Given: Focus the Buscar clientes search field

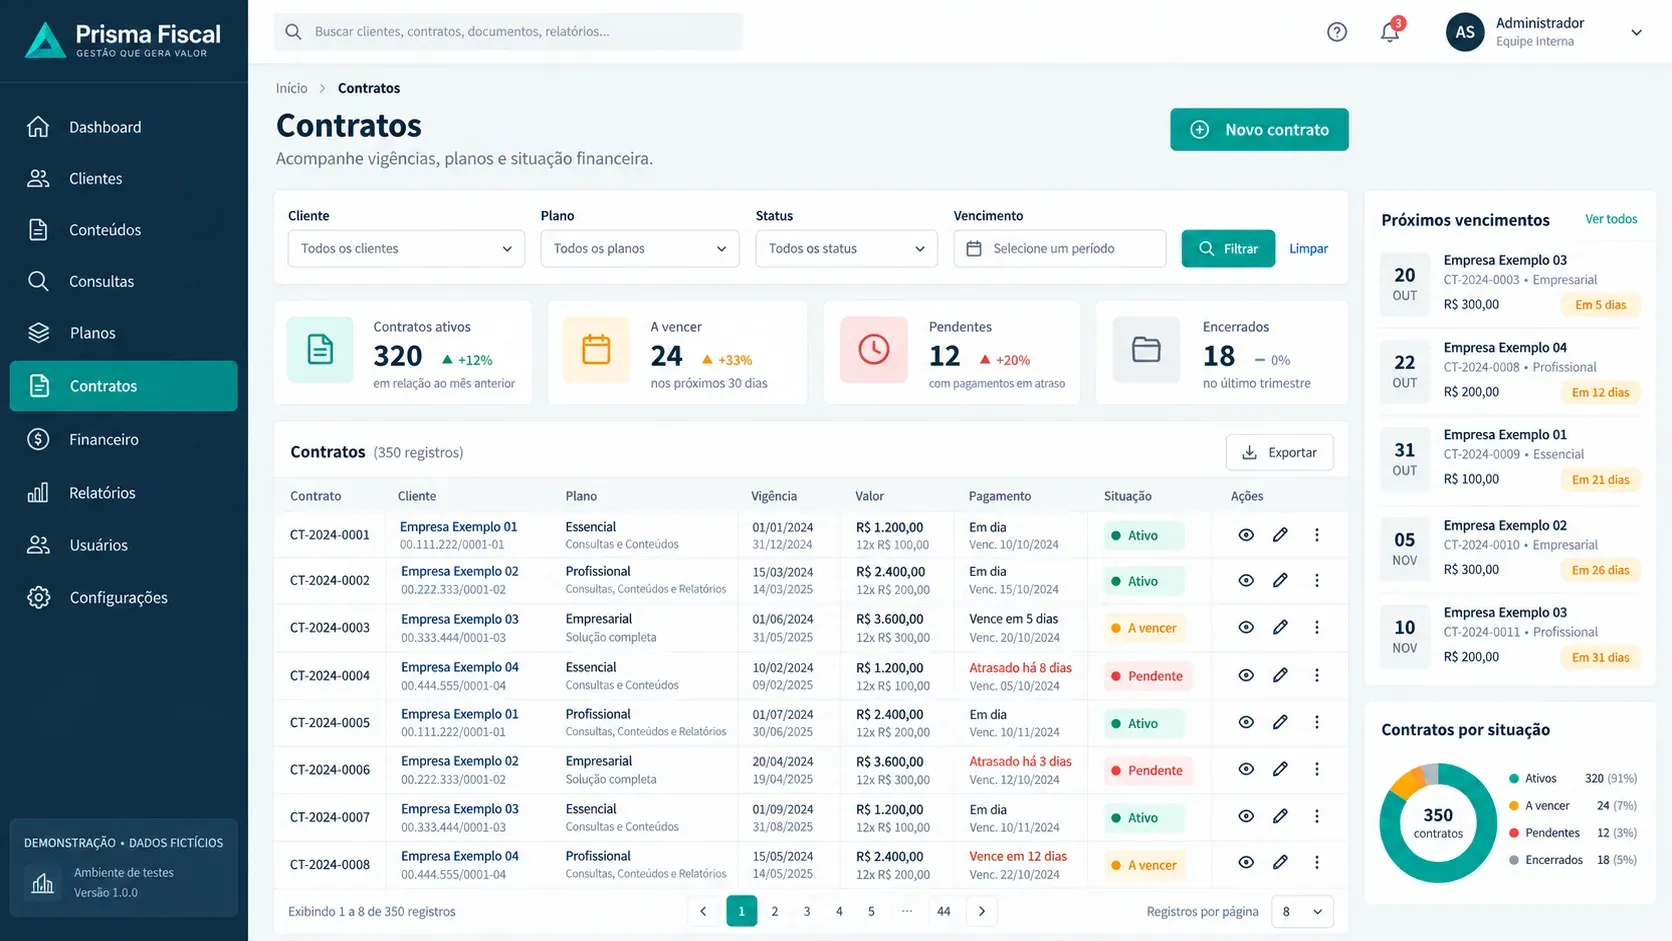Looking at the screenshot, I should pyautogui.click(x=508, y=32).
